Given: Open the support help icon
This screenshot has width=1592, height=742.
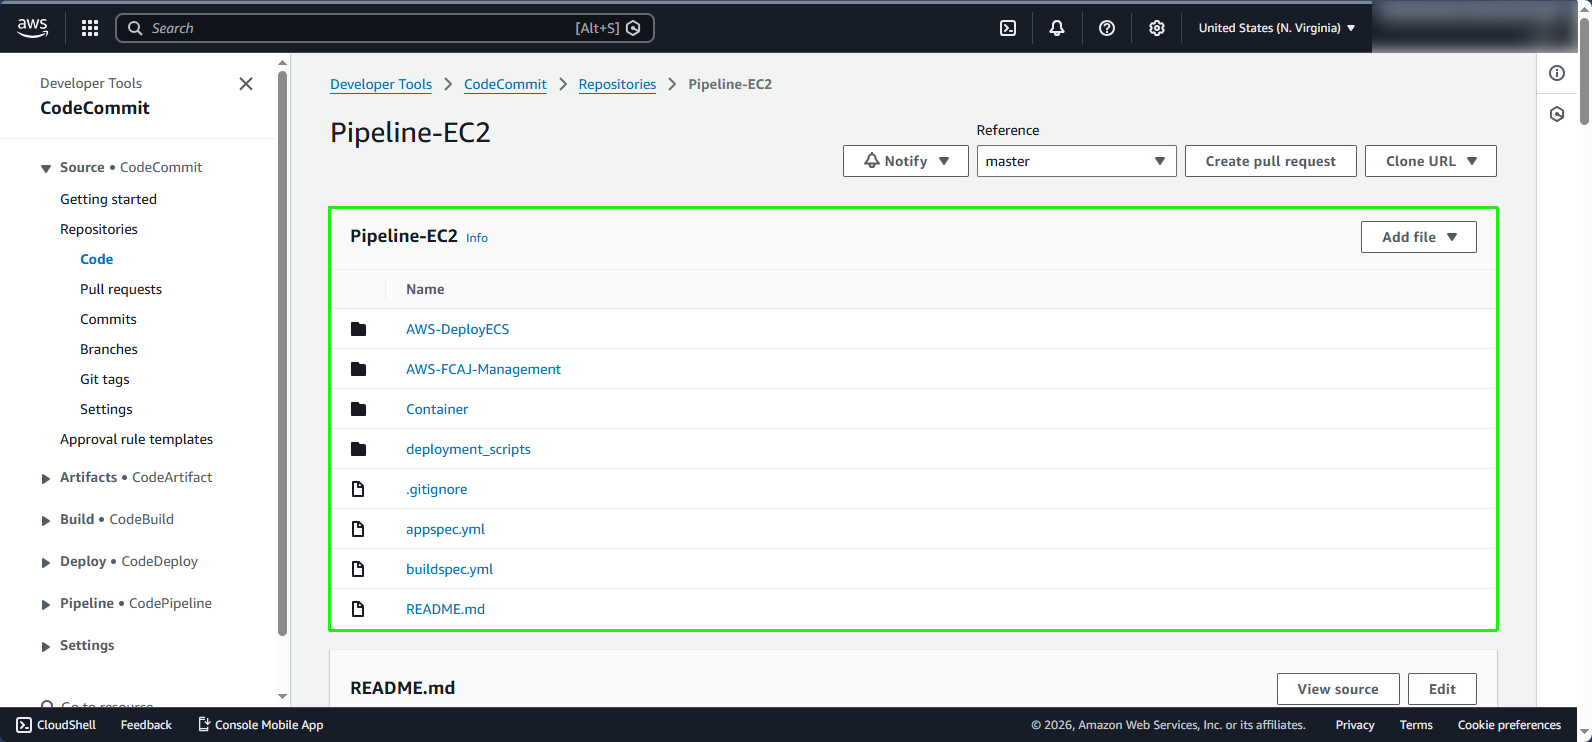Looking at the screenshot, I should click(1107, 28).
